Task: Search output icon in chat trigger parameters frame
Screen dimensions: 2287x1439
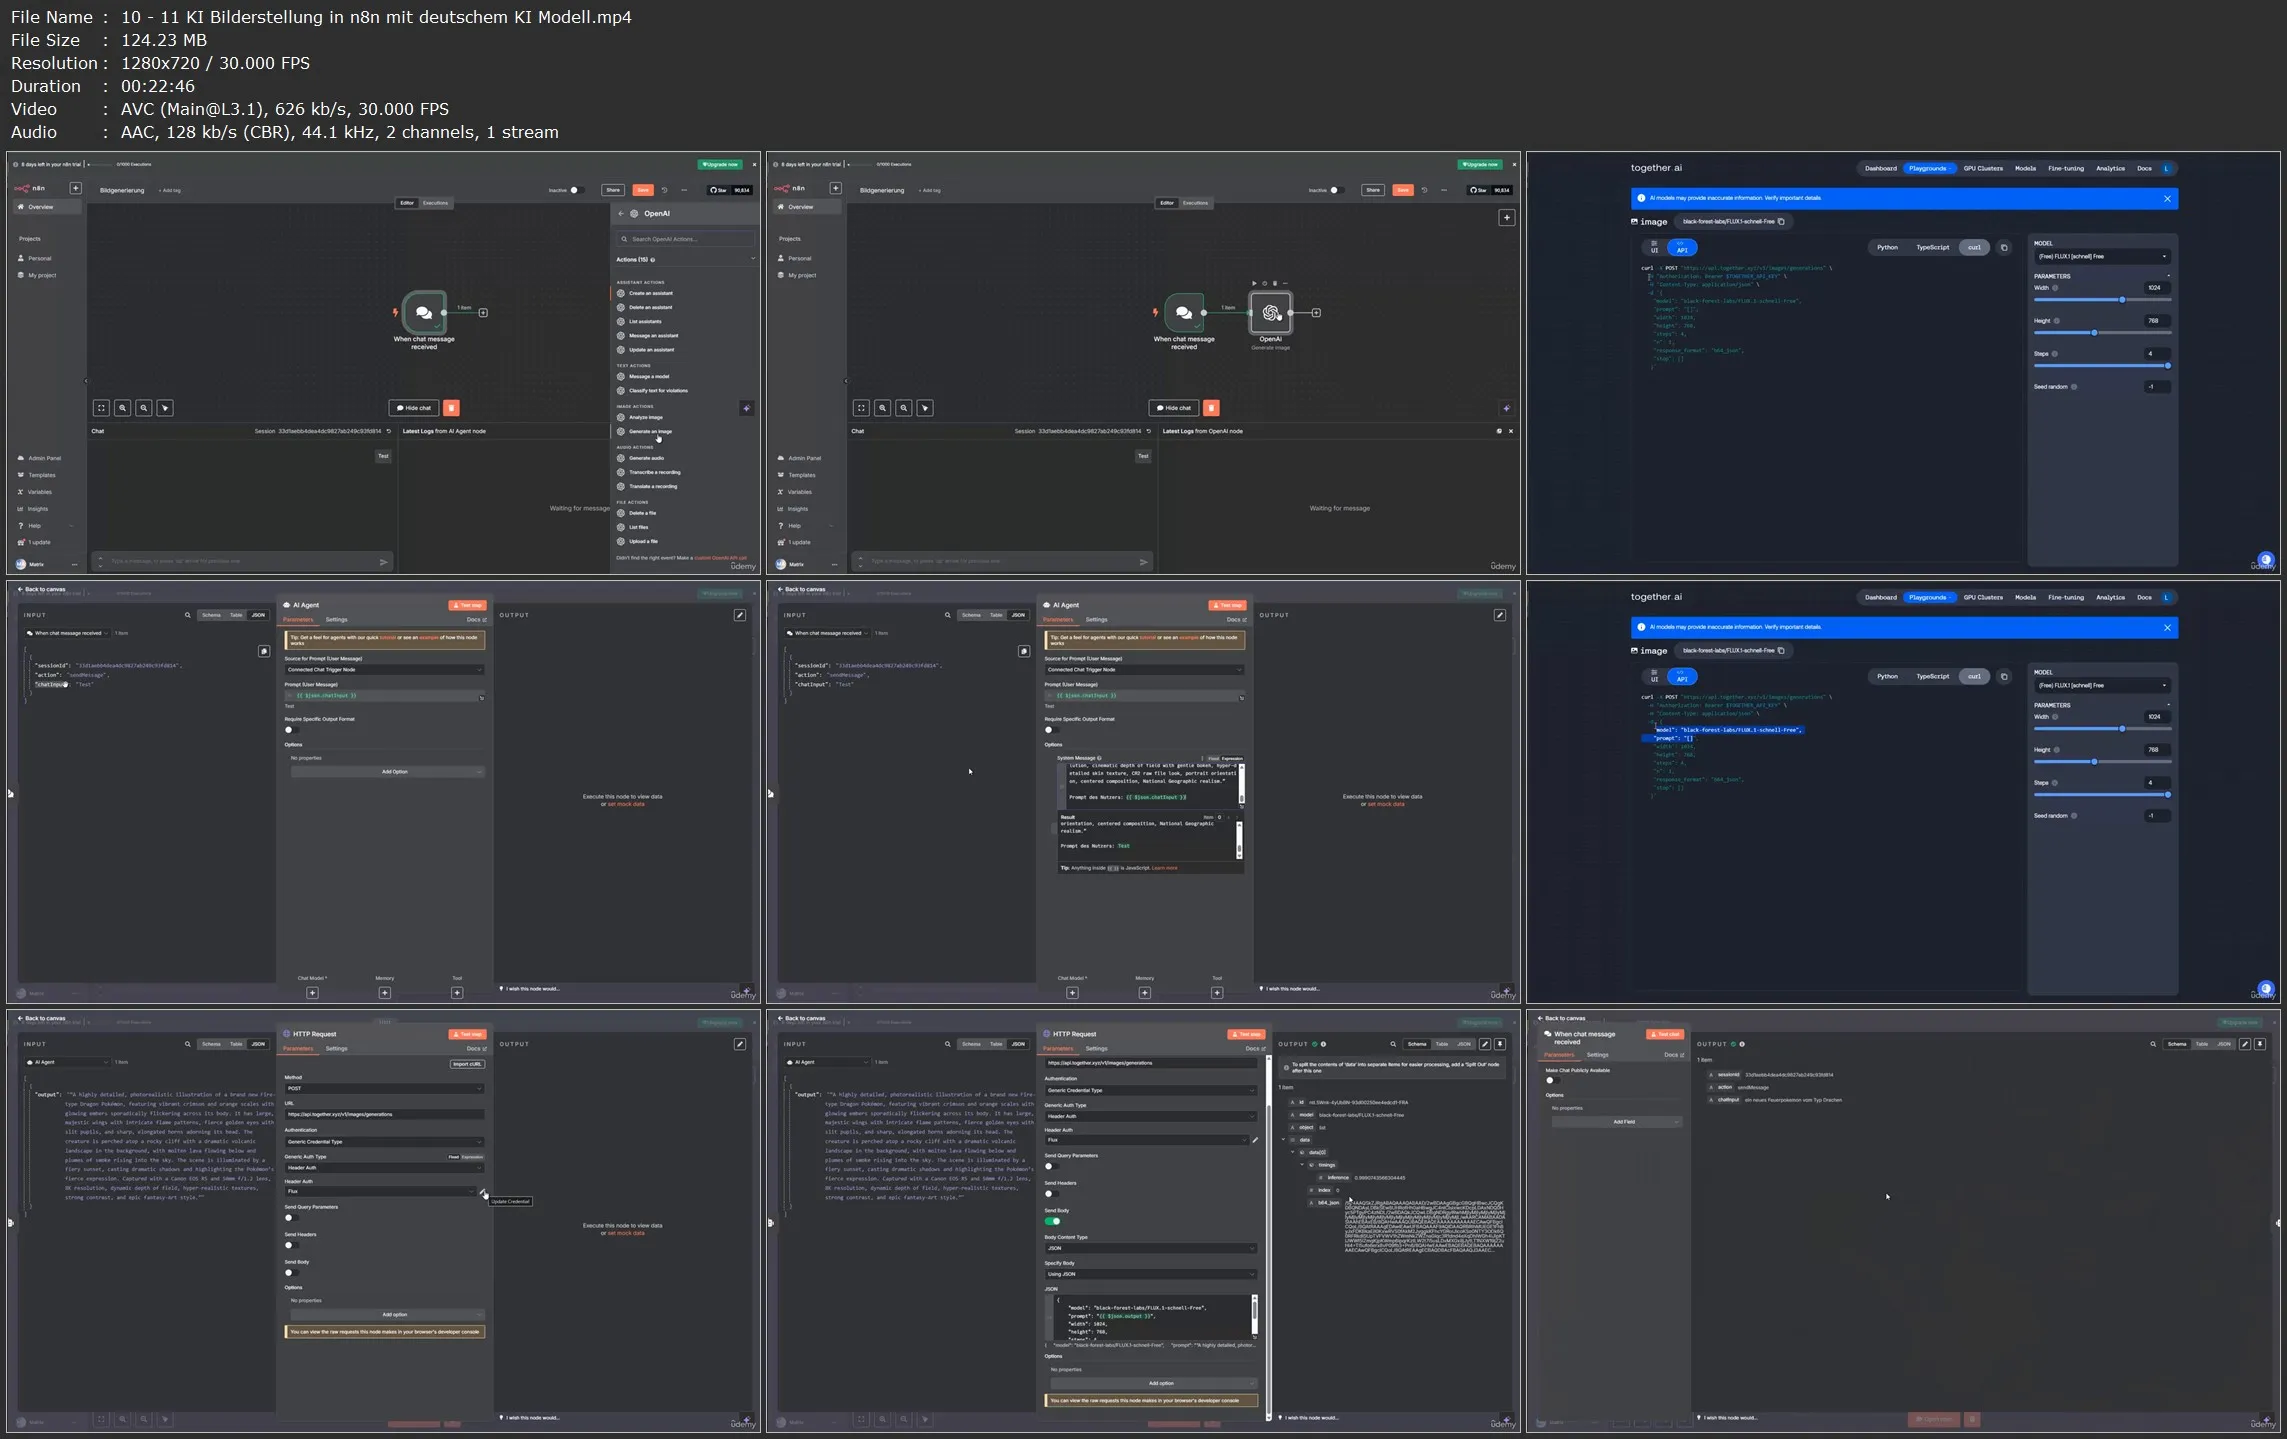Action: (2153, 1044)
